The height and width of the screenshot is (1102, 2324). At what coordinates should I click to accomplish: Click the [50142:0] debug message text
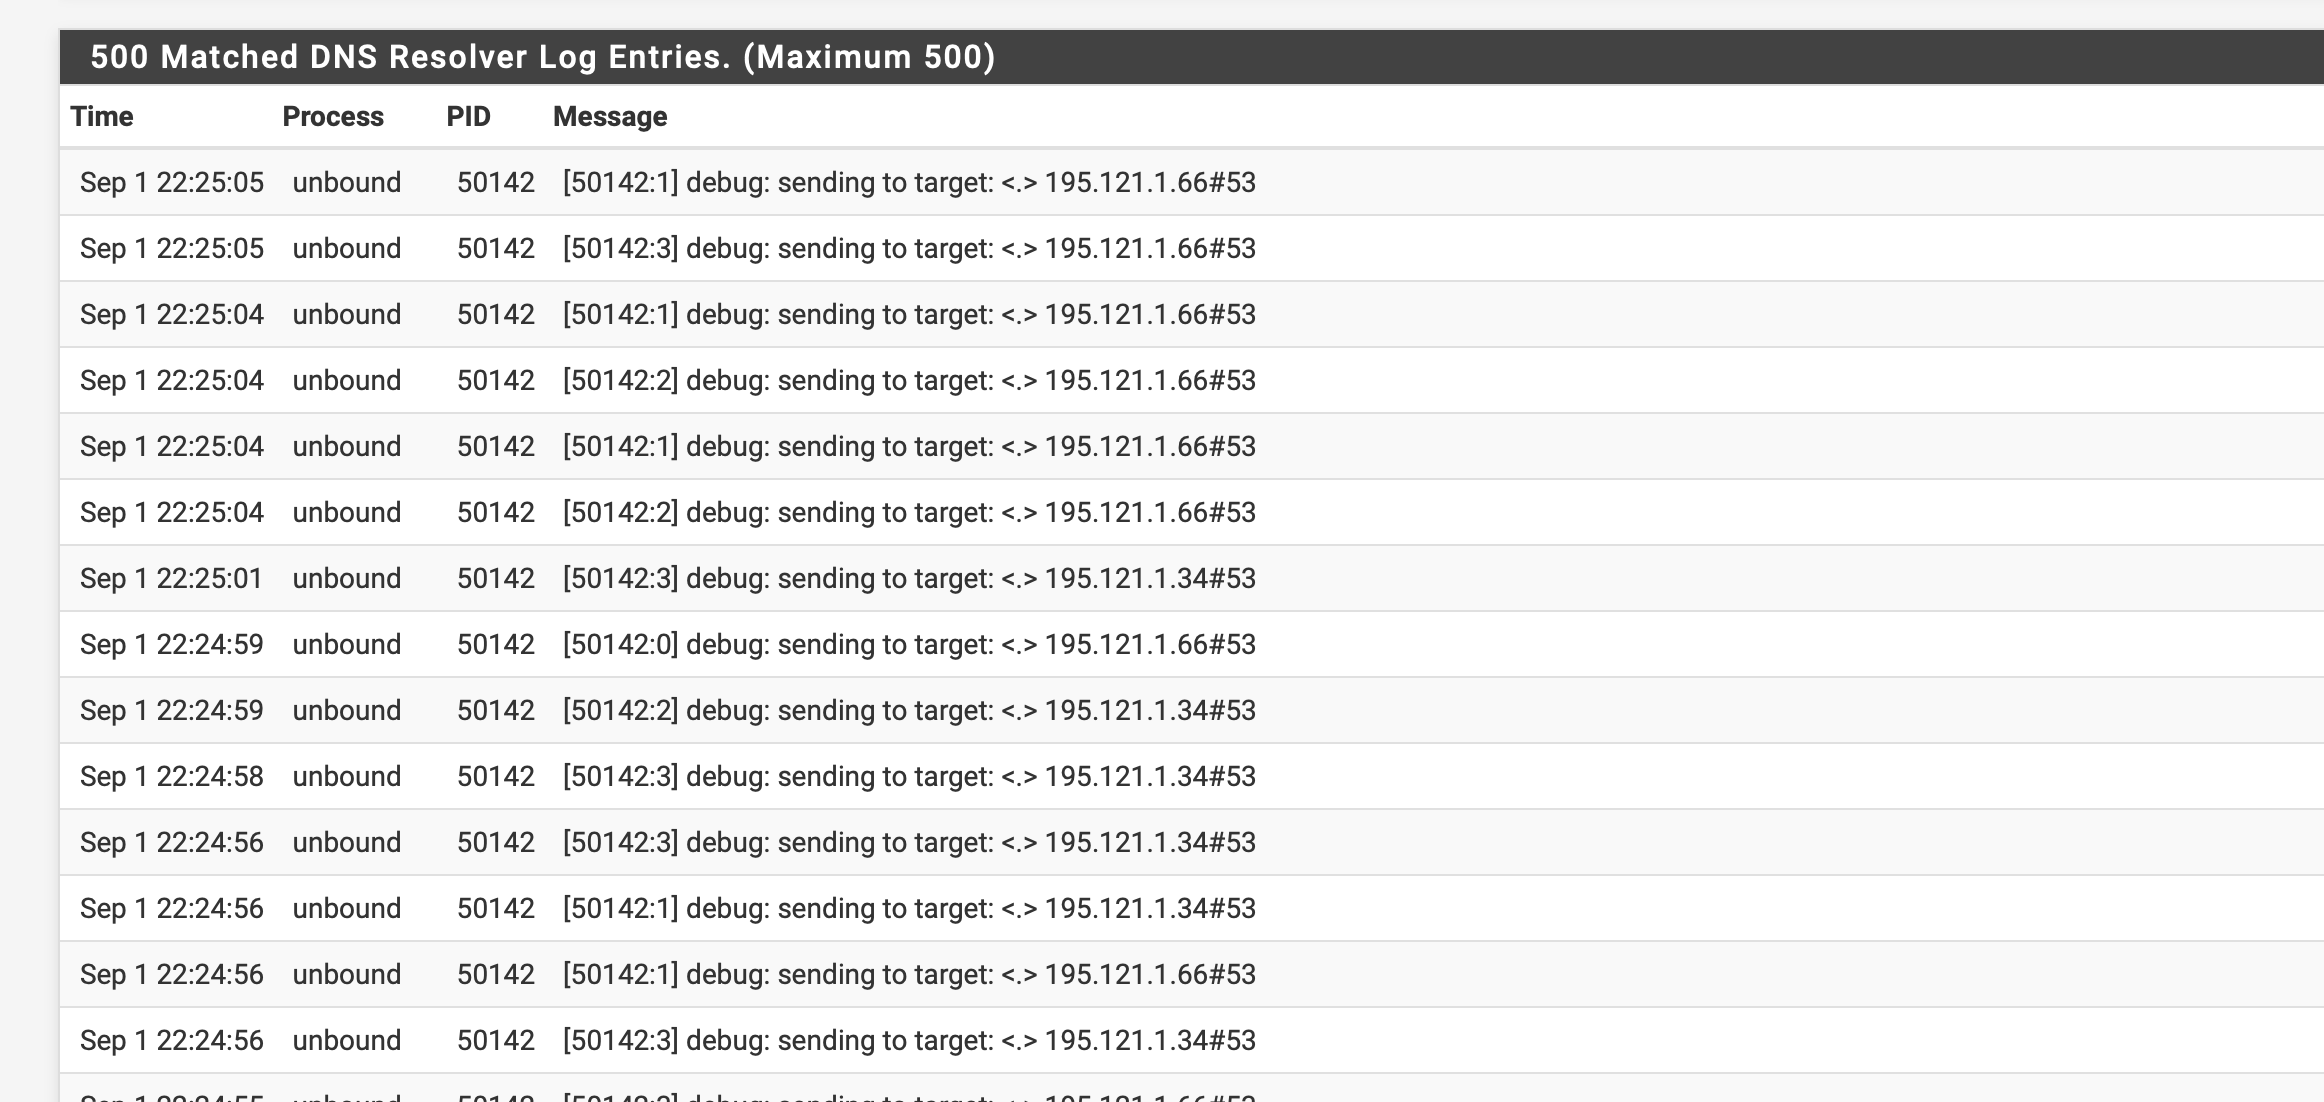(x=909, y=644)
